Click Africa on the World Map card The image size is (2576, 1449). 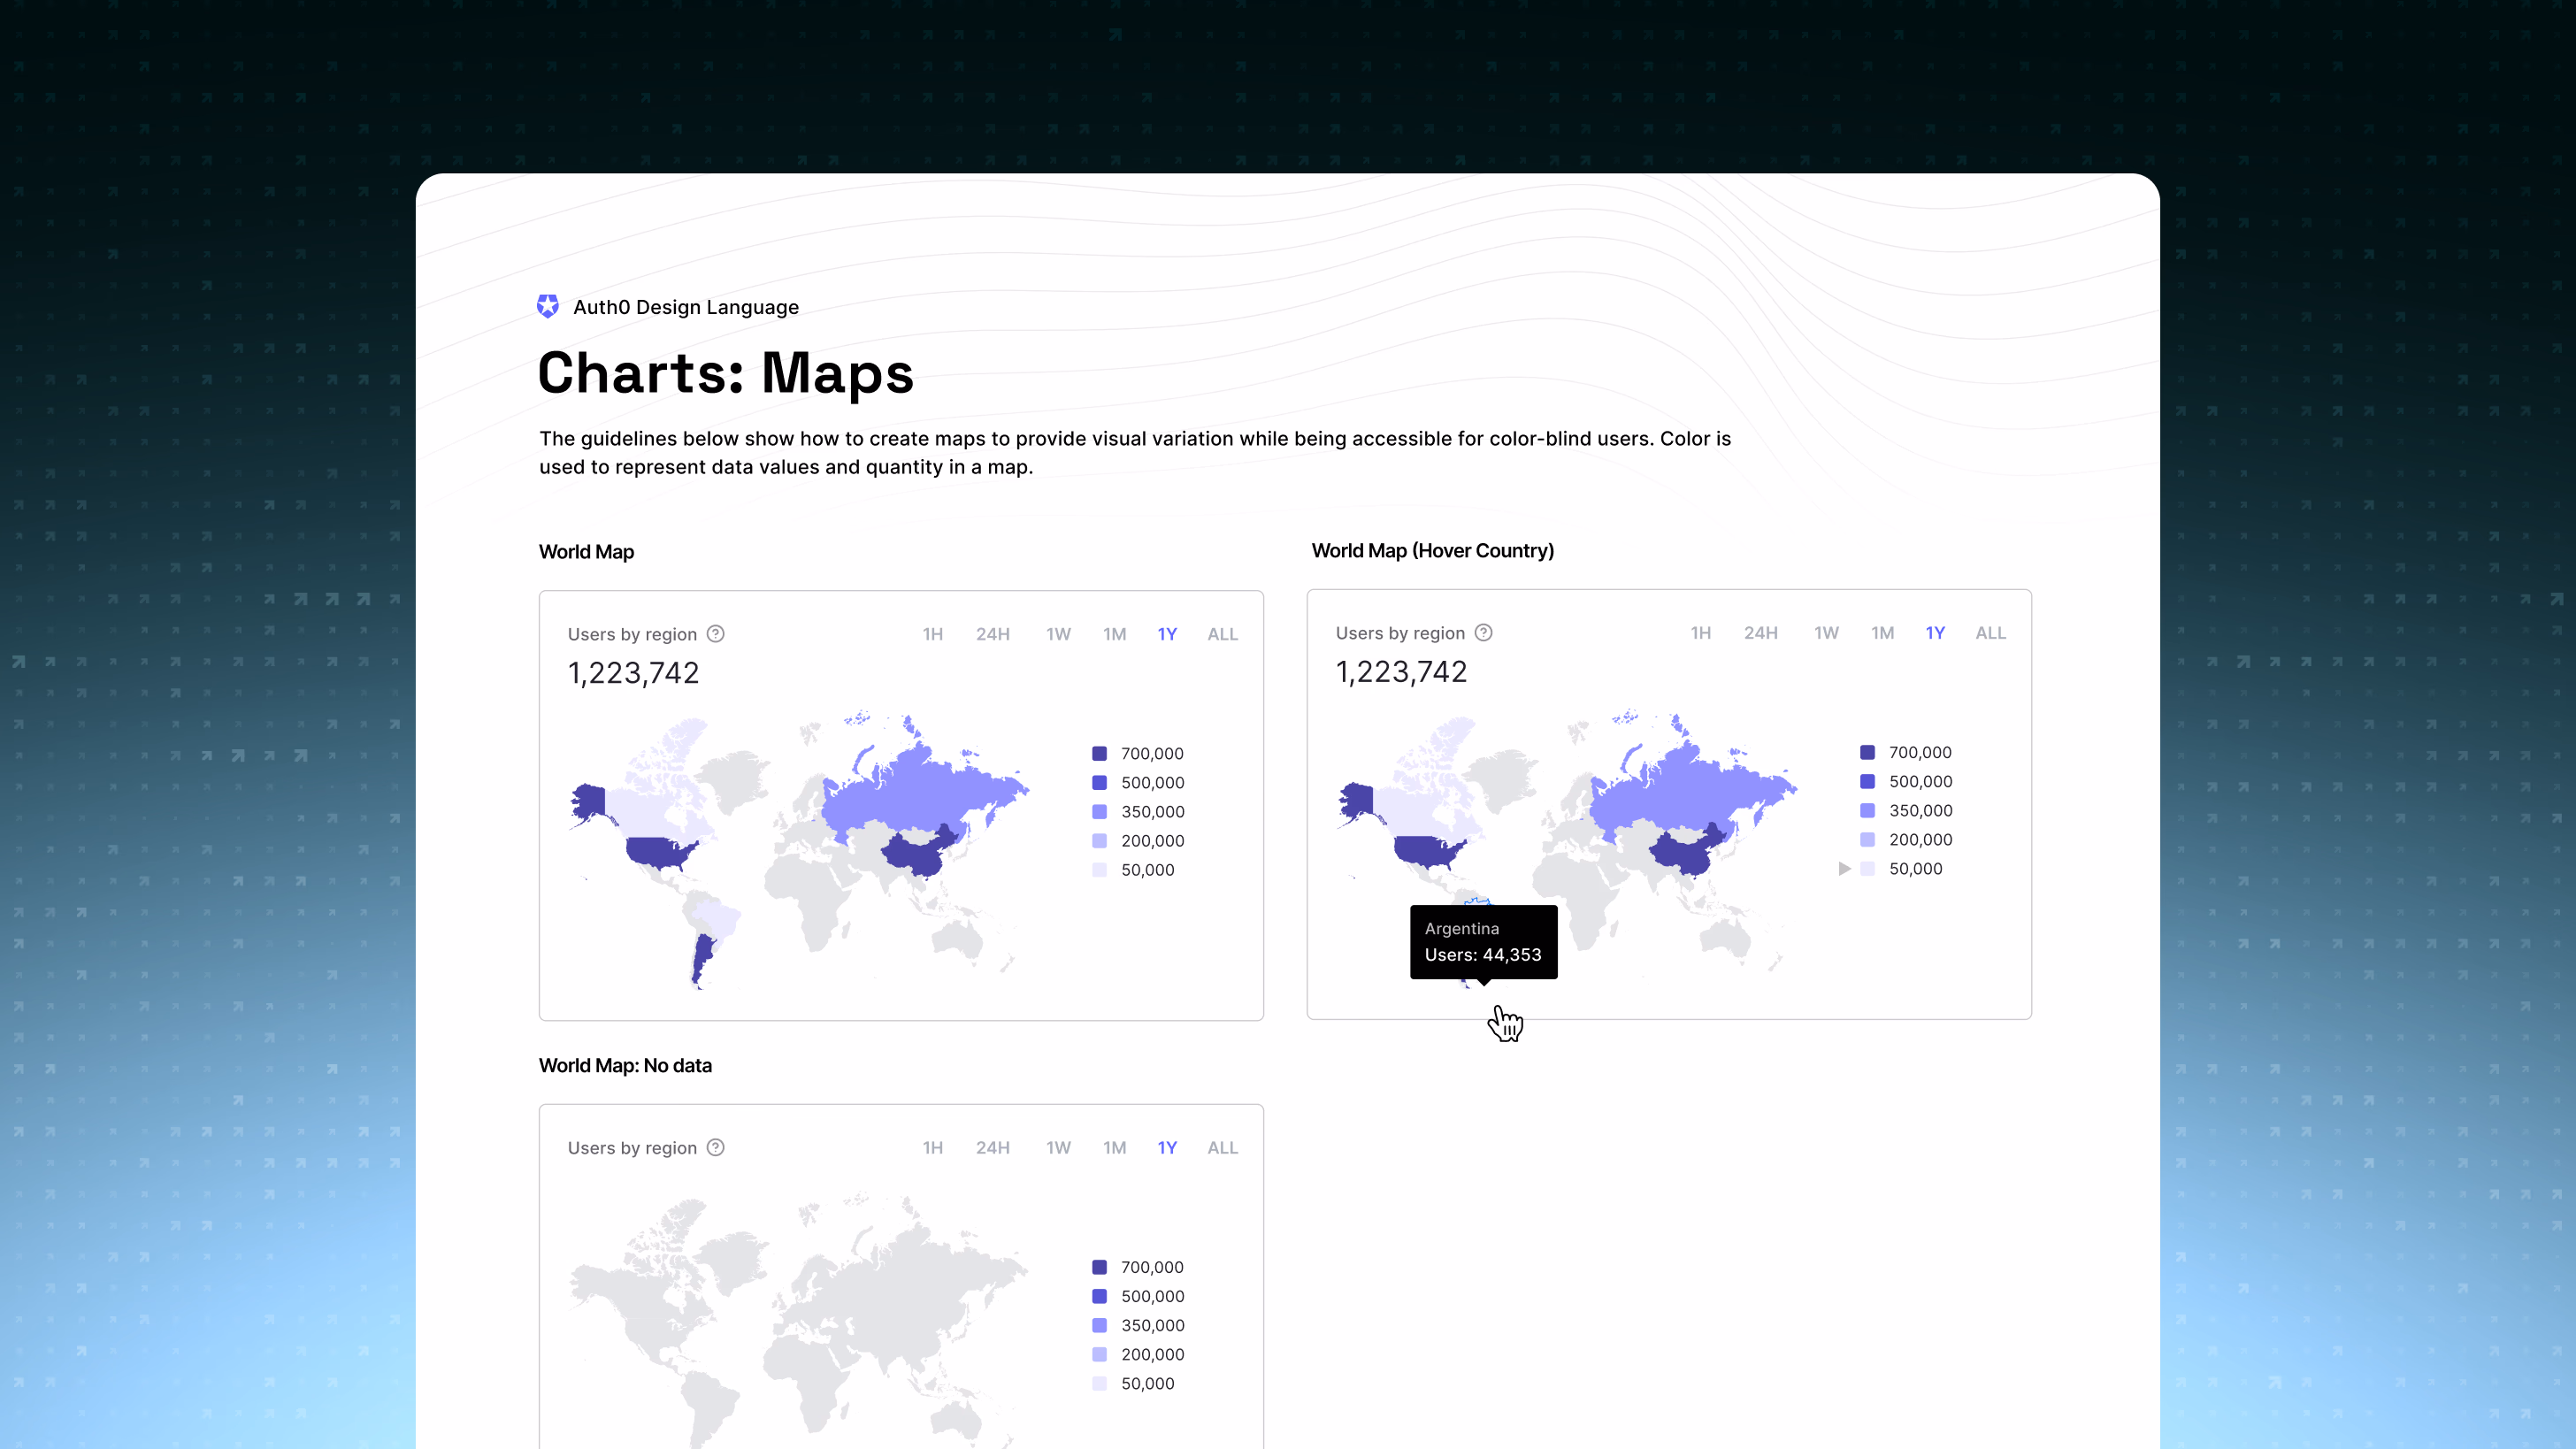coord(810,895)
